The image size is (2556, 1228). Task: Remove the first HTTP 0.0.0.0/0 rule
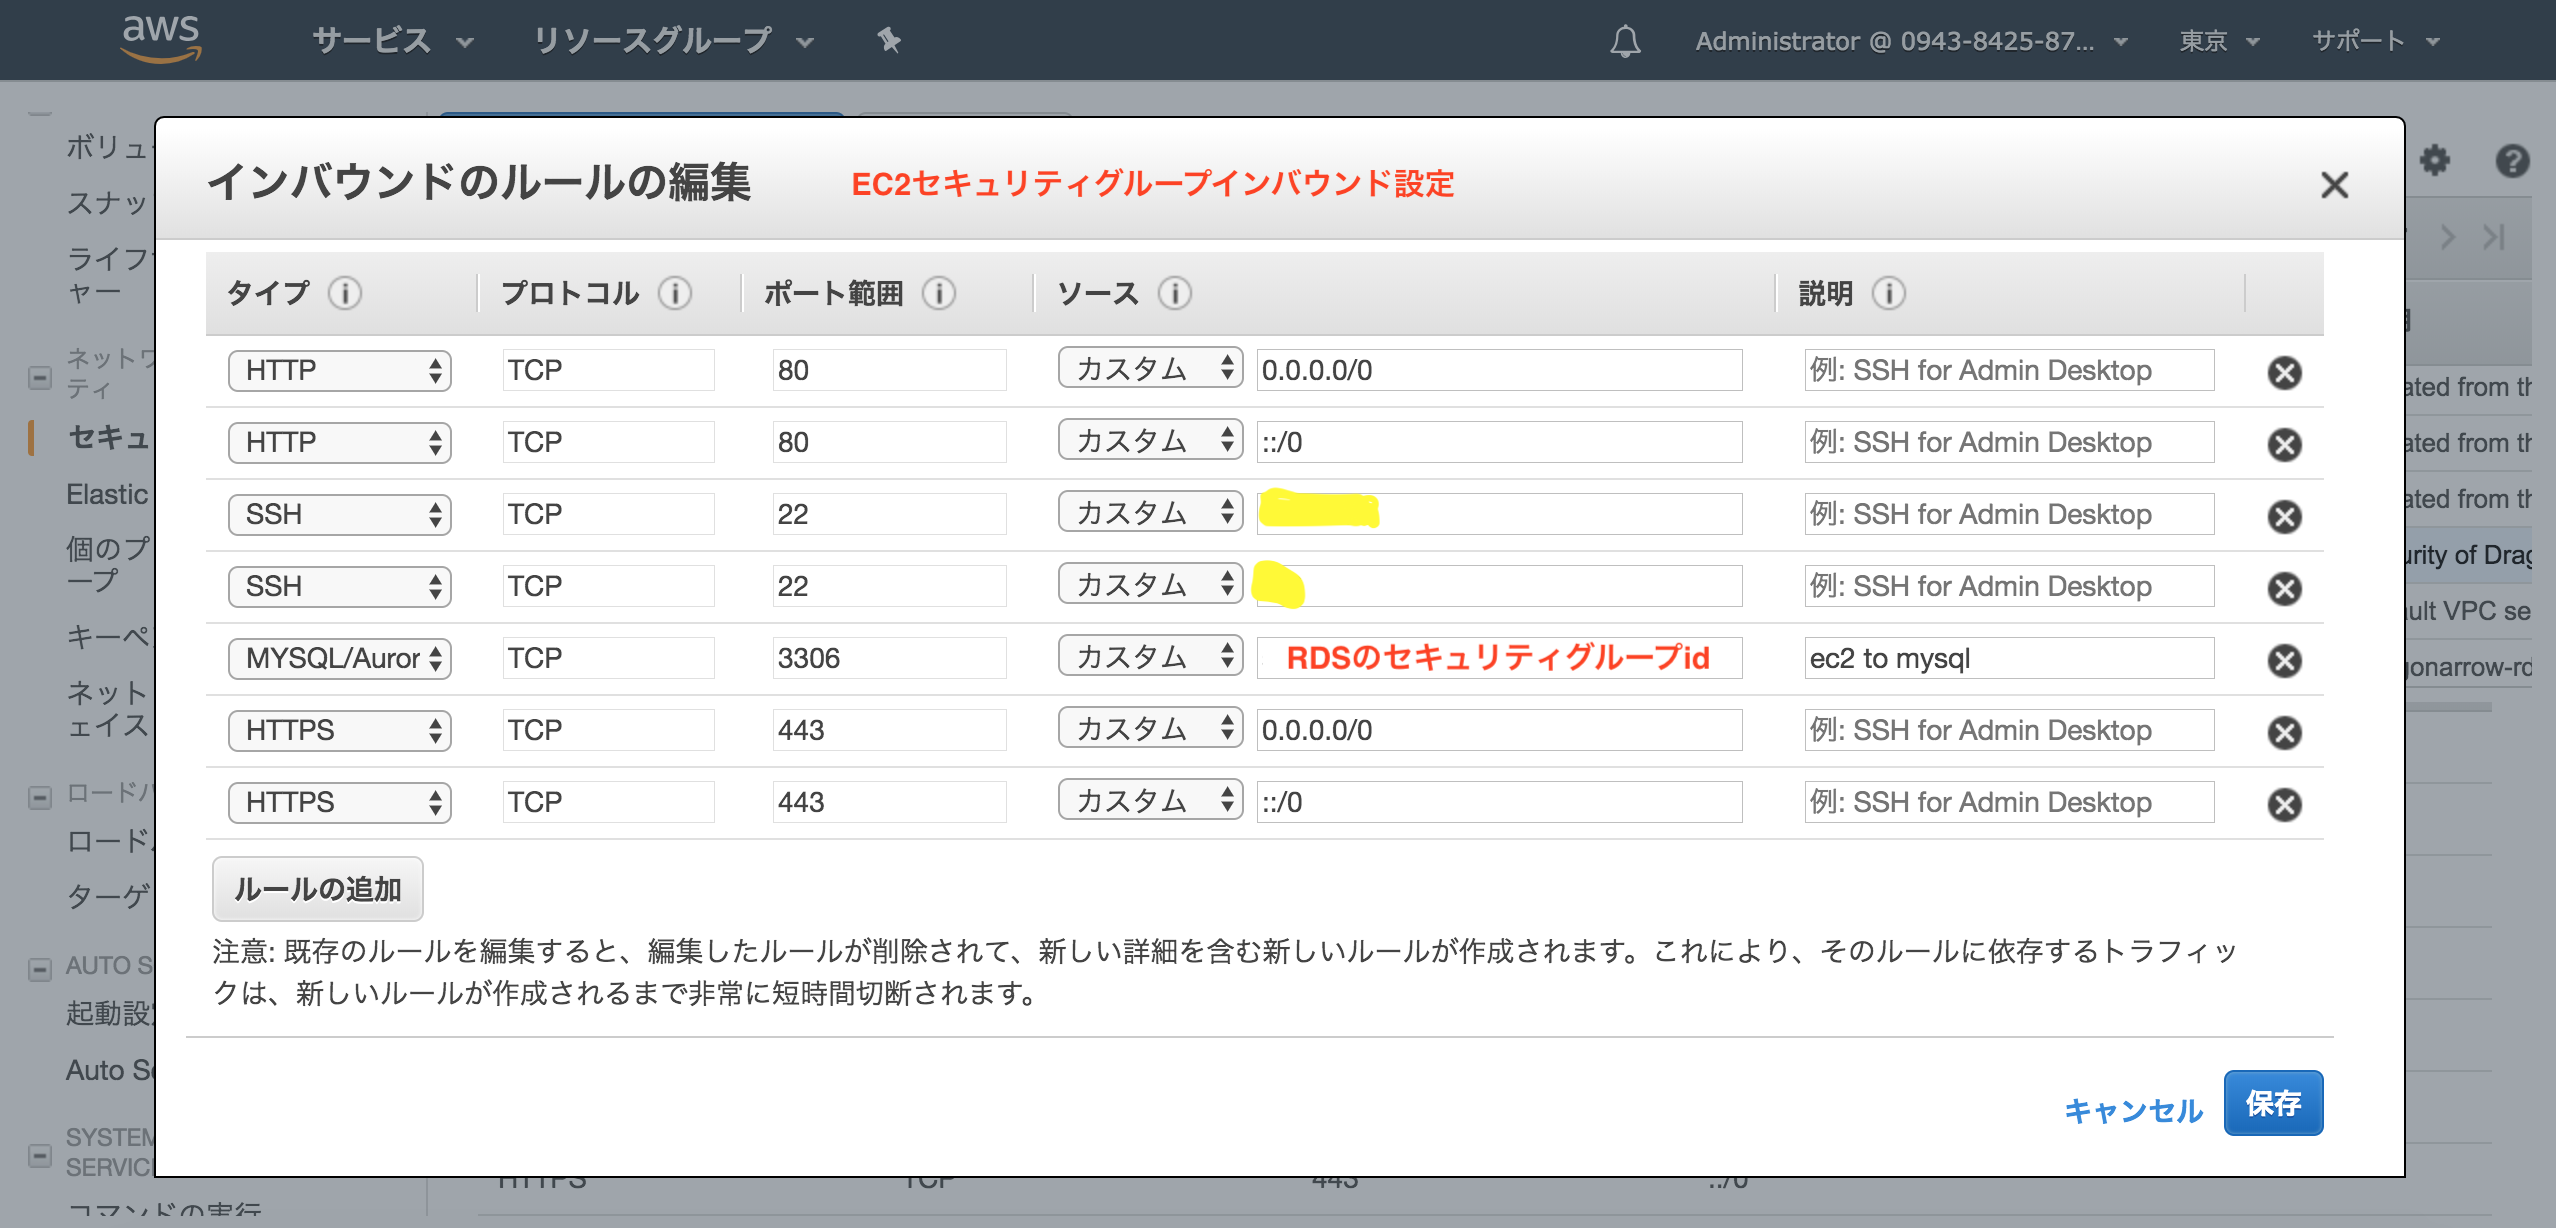coord(2284,372)
